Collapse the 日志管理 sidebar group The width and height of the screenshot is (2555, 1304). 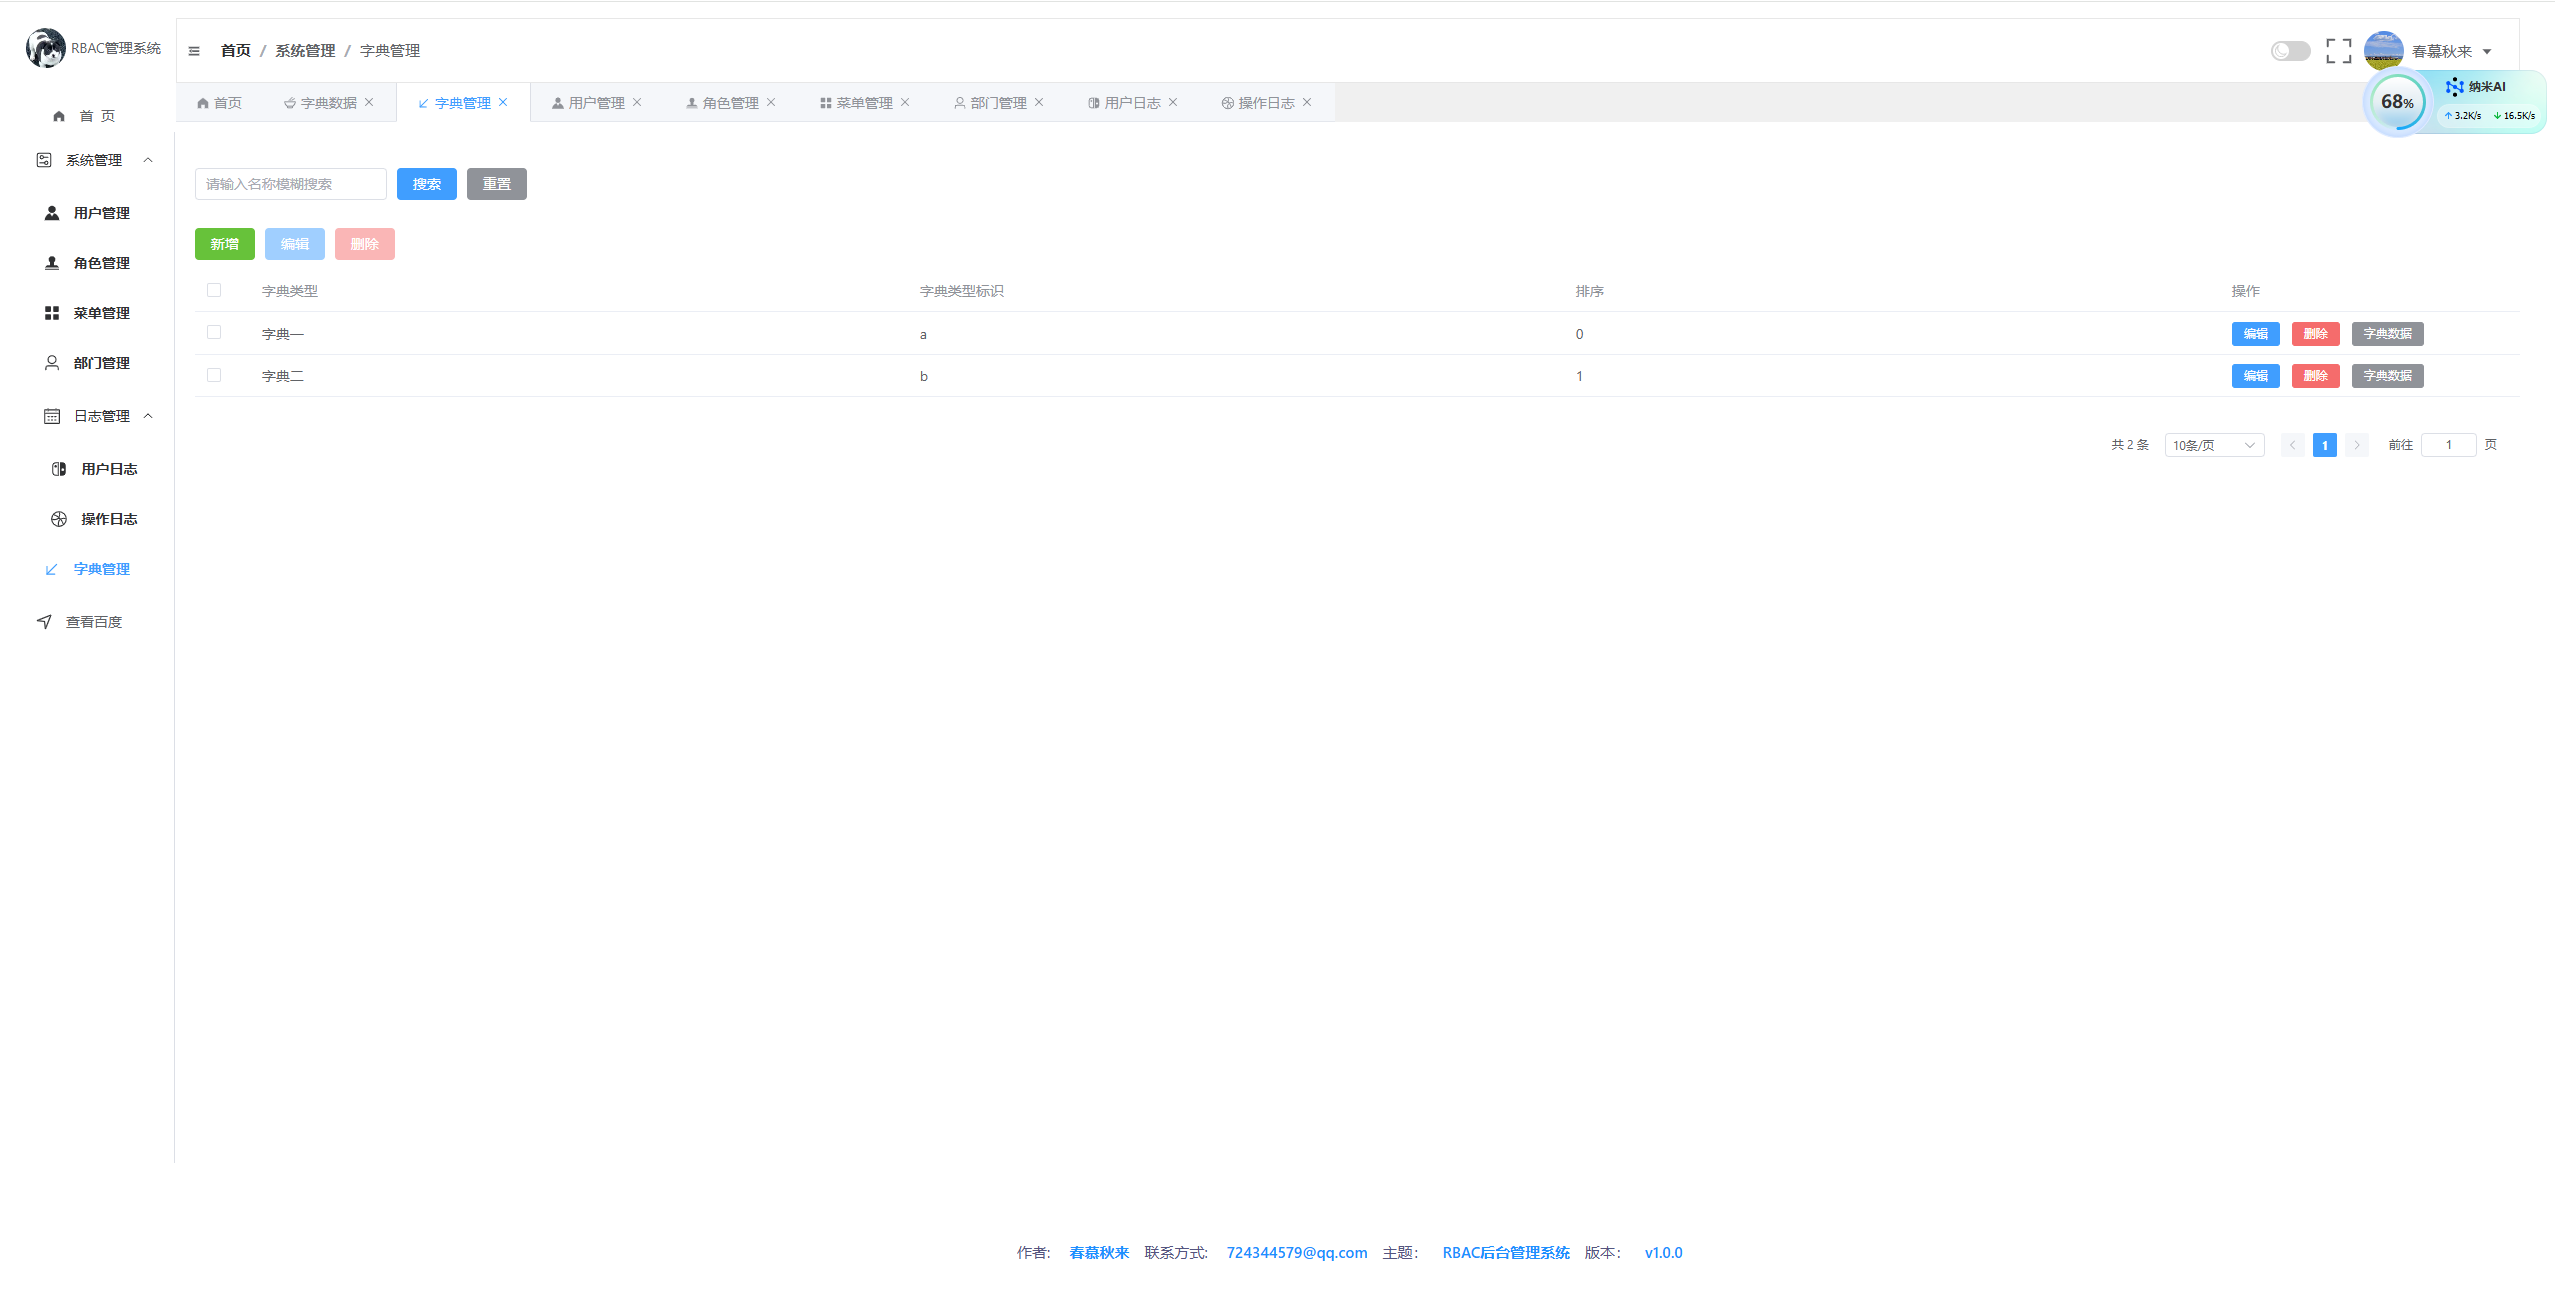coord(148,416)
